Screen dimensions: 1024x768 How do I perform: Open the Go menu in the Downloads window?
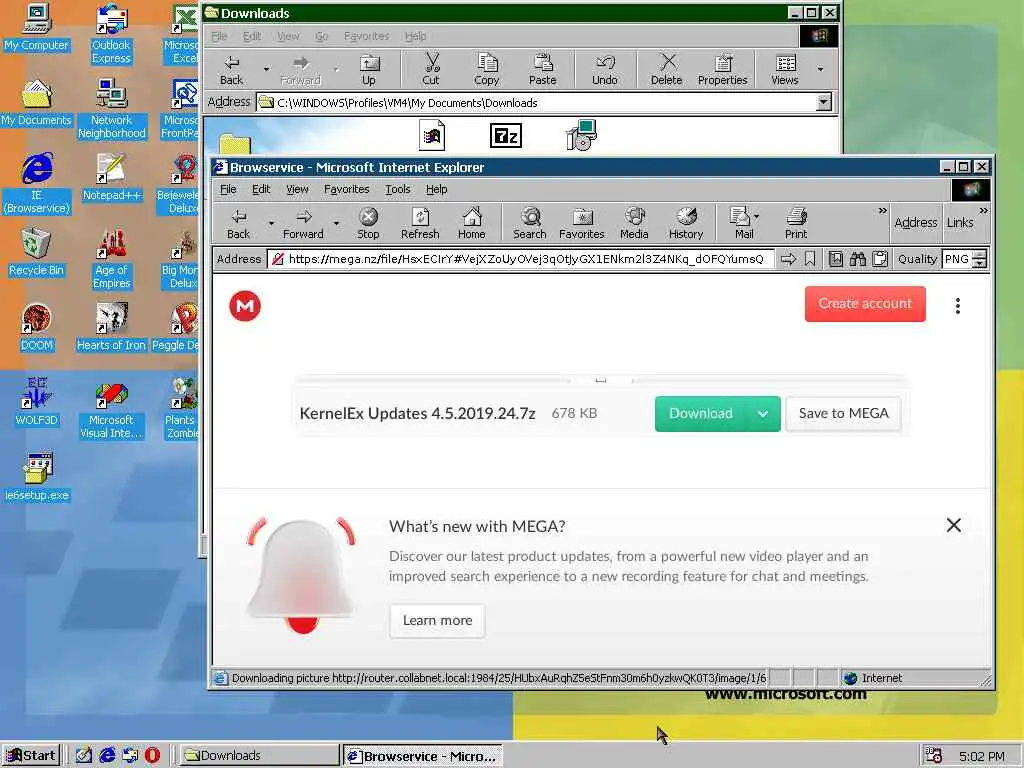pyautogui.click(x=321, y=37)
